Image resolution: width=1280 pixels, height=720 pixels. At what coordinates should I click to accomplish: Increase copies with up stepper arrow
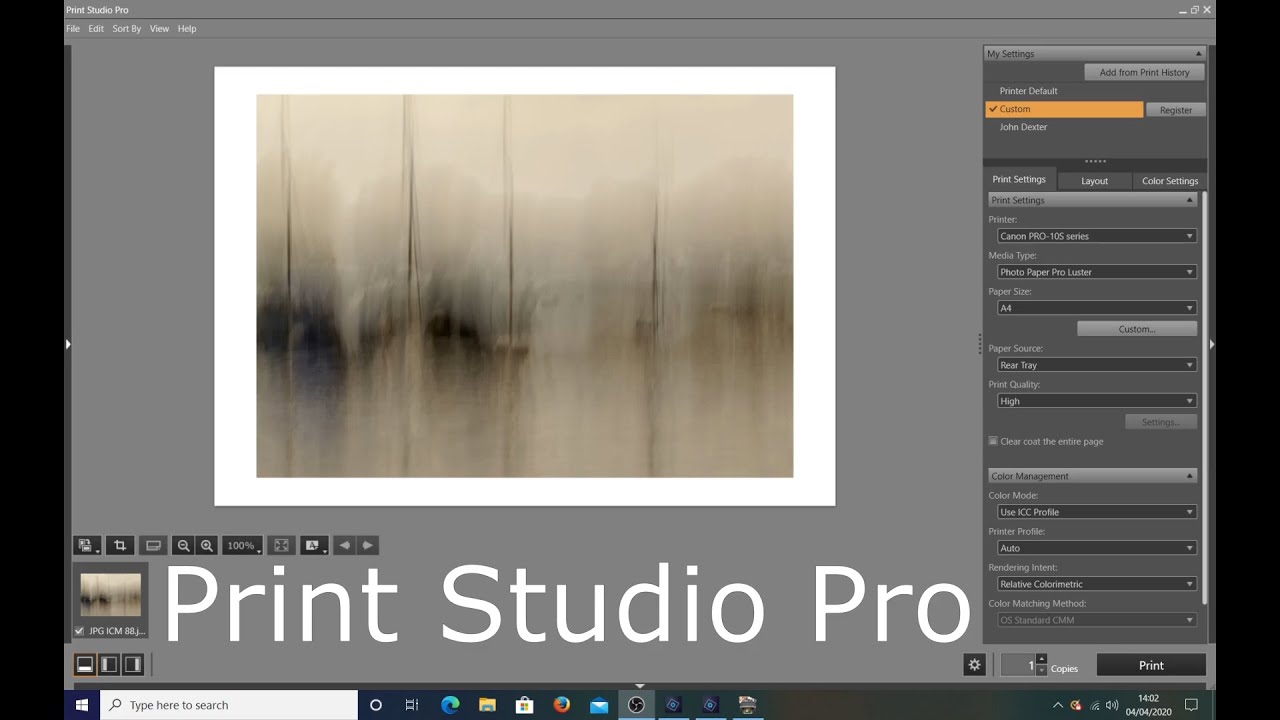(x=1042, y=659)
